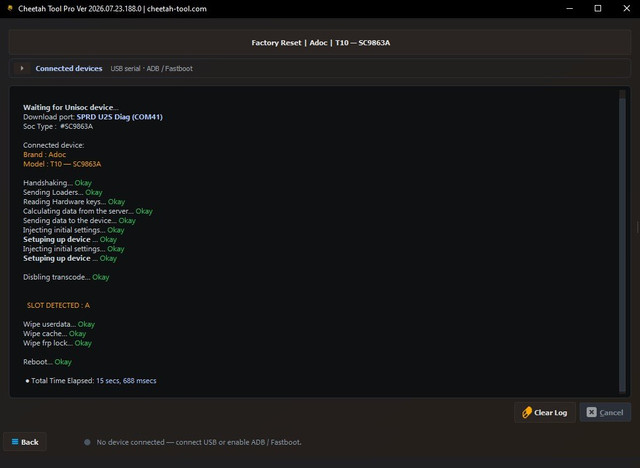Click the 'Wipe frp lock... Okay' line
This screenshot has width=640, height=468.
click(57, 343)
